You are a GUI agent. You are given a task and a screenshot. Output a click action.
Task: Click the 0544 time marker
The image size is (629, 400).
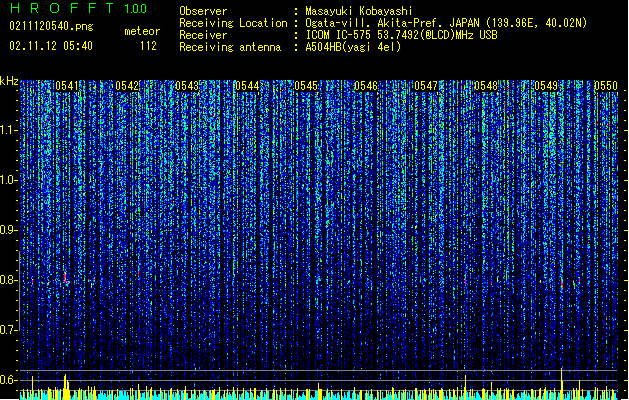[x=247, y=86]
